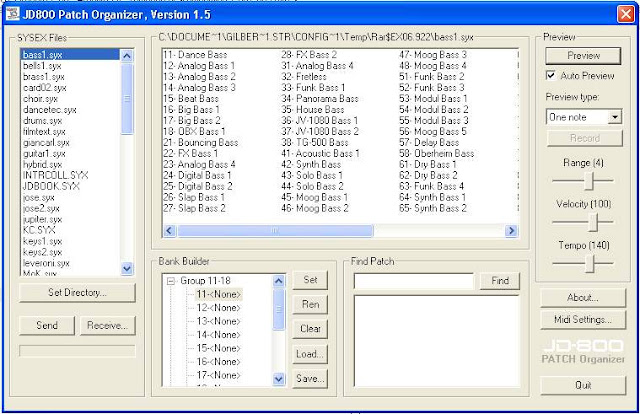The width and height of the screenshot is (640, 414).
Task: Select slot 13-<None> in Bank Builder
Action: [x=219, y=321]
